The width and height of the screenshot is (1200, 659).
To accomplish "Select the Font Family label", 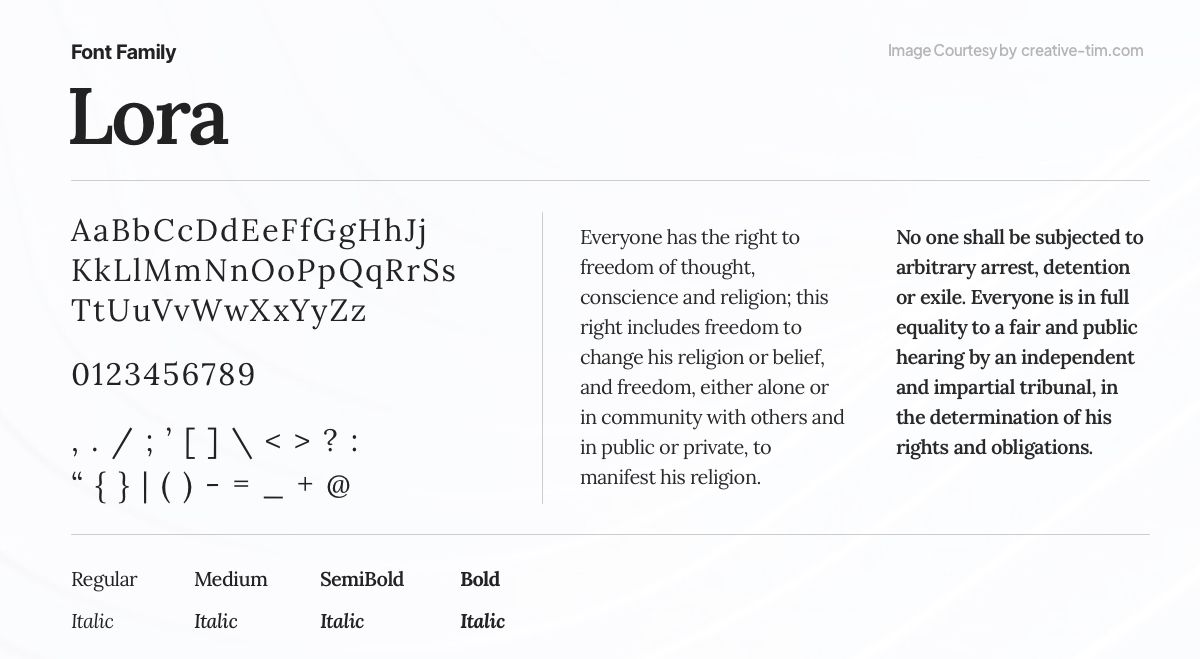I will (x=123, y=52).
